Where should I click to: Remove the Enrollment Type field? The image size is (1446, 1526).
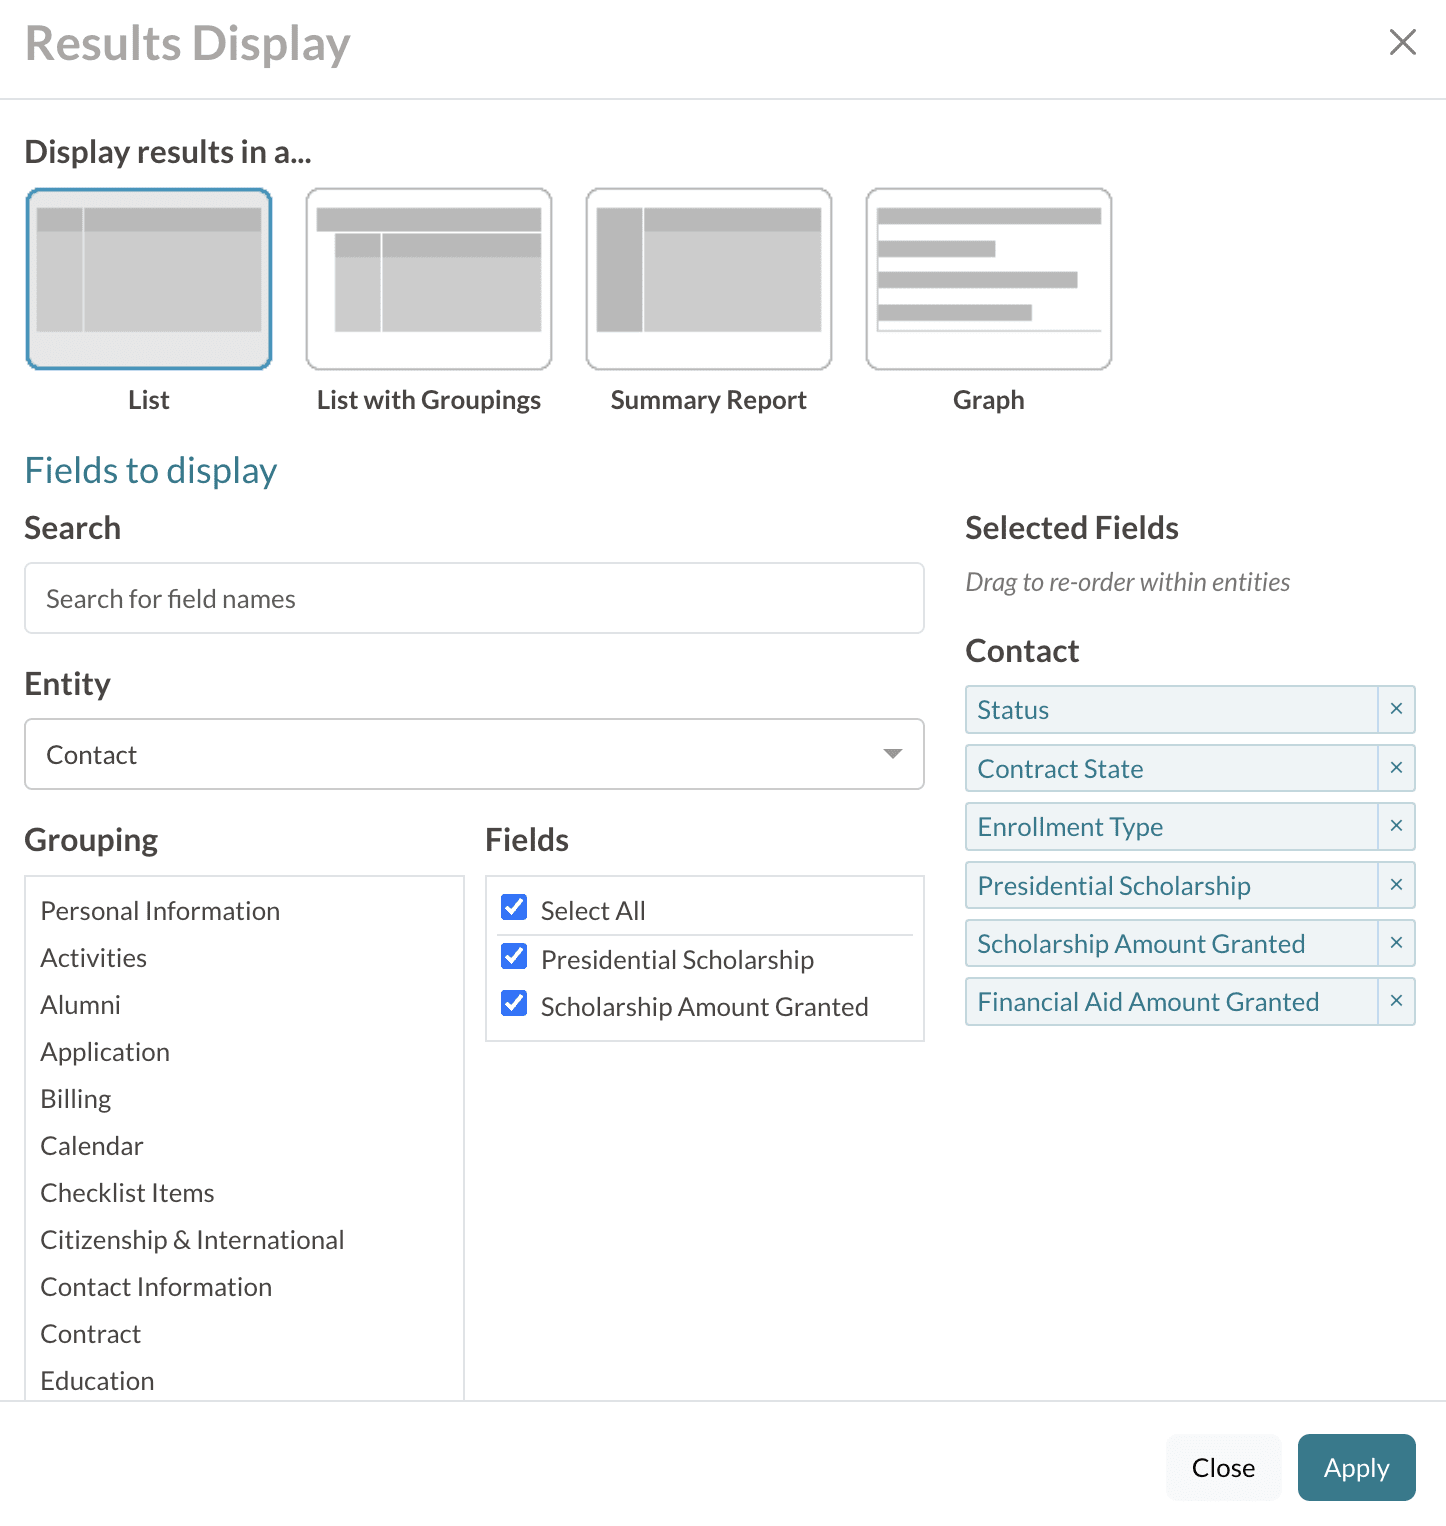pos(1396,827)
